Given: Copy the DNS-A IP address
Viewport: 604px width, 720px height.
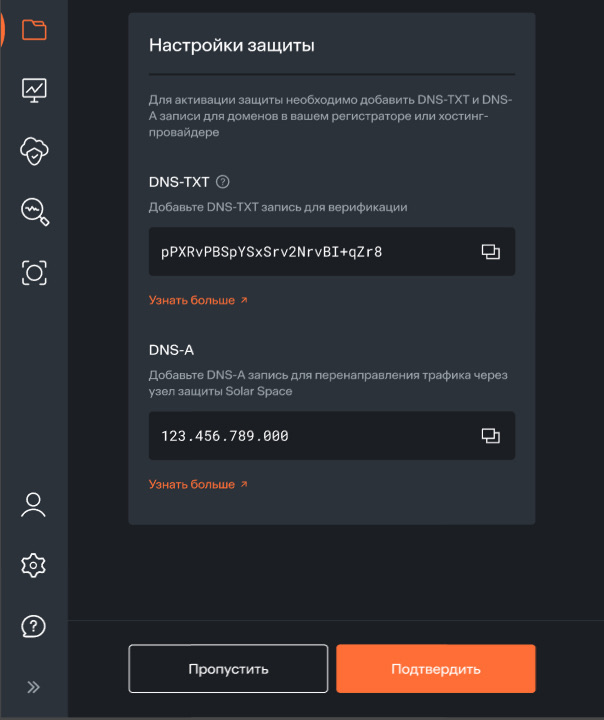Looking at the screenshot, I should pos(490,436).
